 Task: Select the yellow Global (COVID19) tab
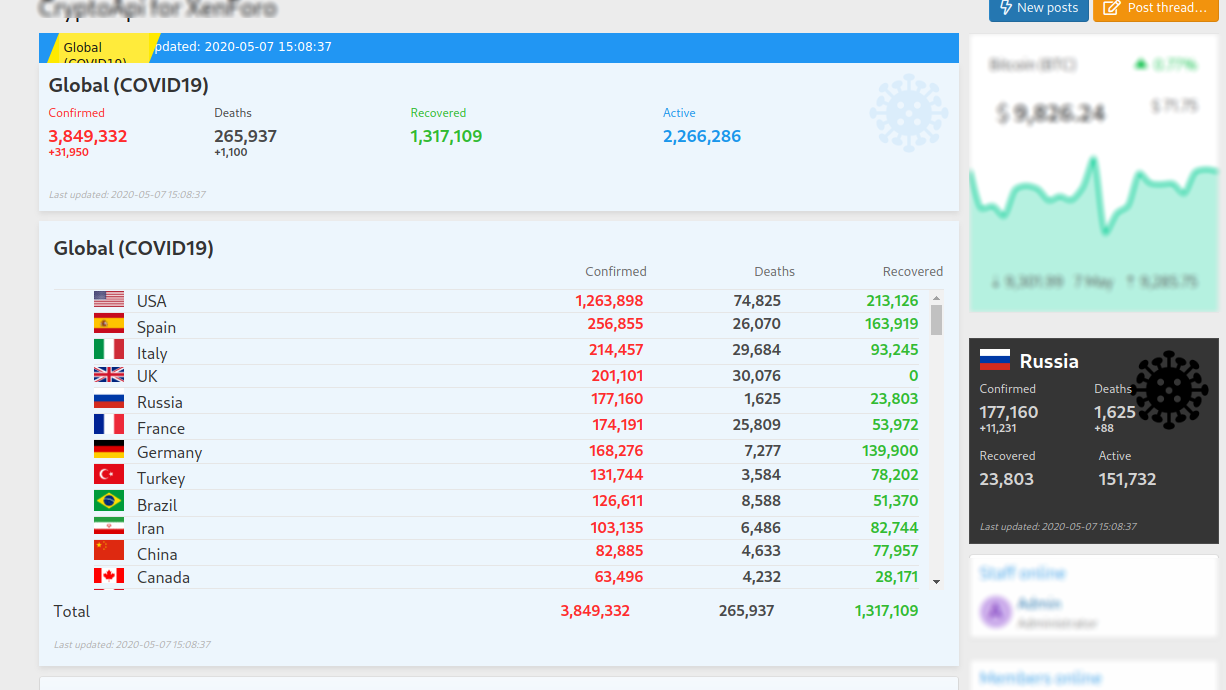point(97,48)
